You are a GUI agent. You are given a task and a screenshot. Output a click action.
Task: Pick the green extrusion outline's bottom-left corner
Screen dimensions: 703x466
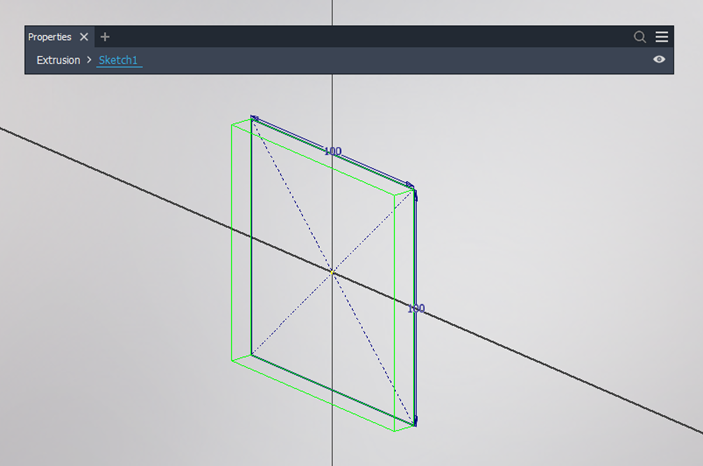tap(232, 360)
